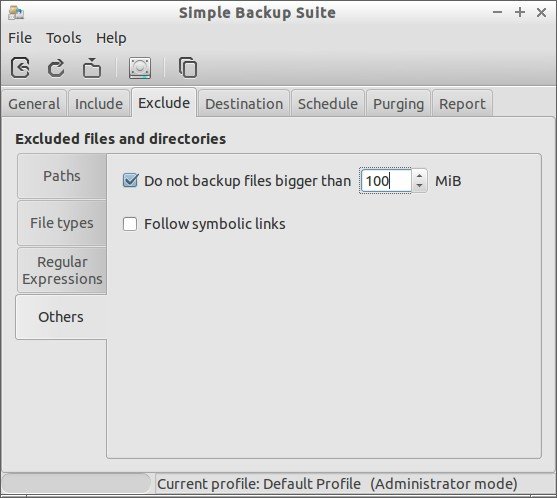Increase the MiB size with up arrow
This screenshot has height=498, width=557.
point(420,175)
